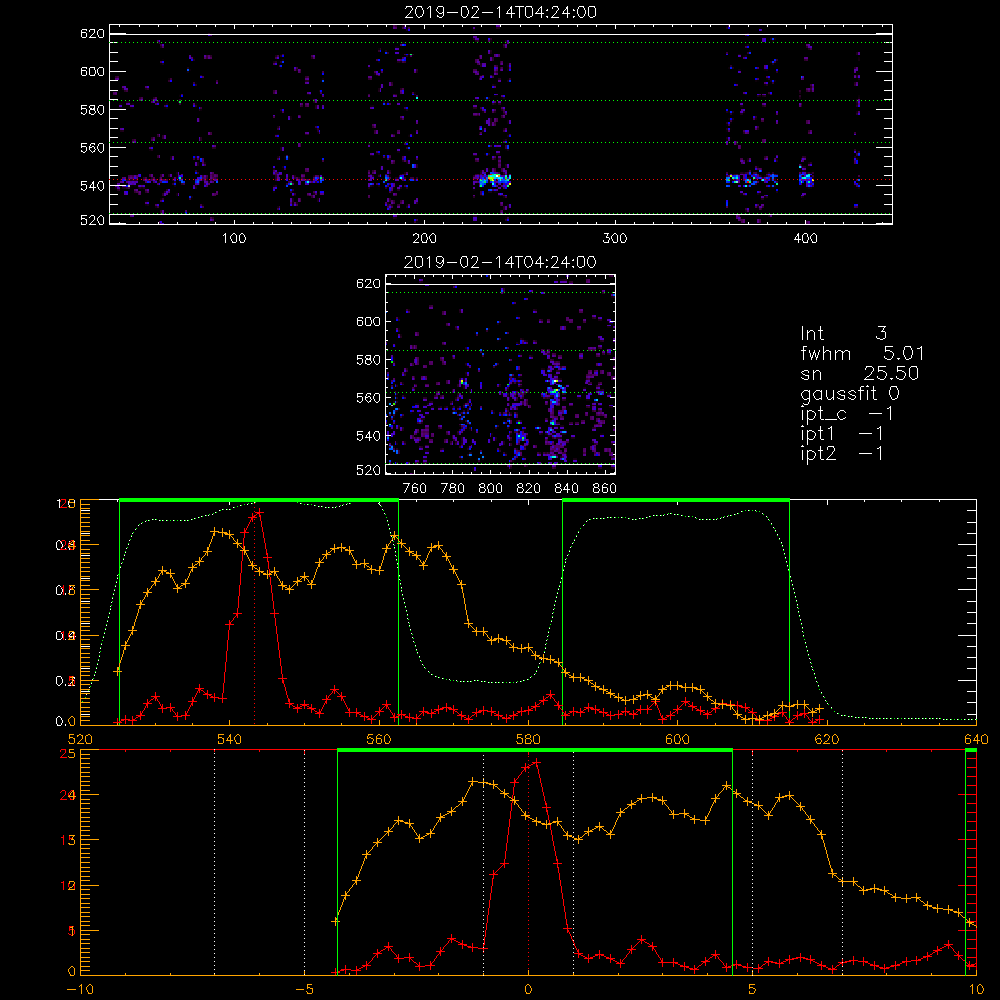The width and height of the screenshot is (1000, 1000).
Task: Click the bright emission cluster near 235 in top image
Action: coord(492,180)
